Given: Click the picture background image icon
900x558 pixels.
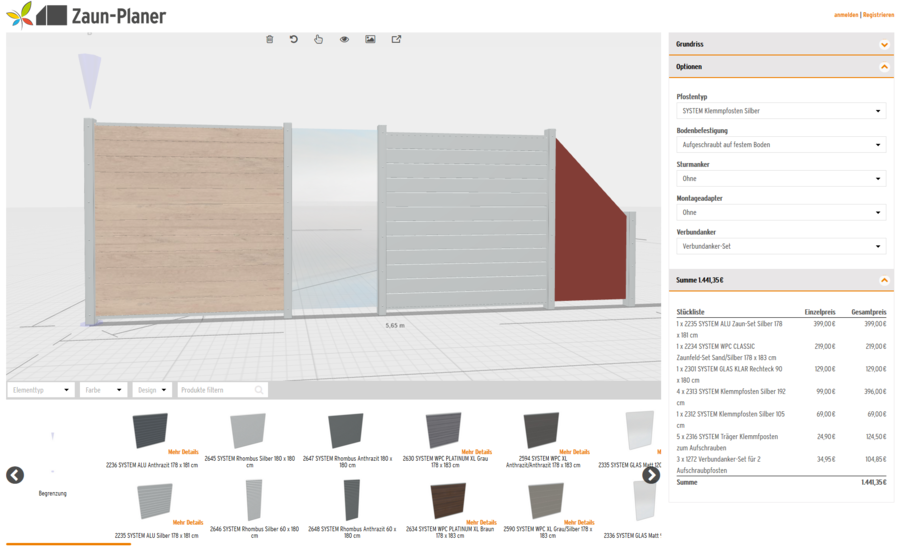Looking at the screenshot, I should pyautogui.click(x=370, y=39).
